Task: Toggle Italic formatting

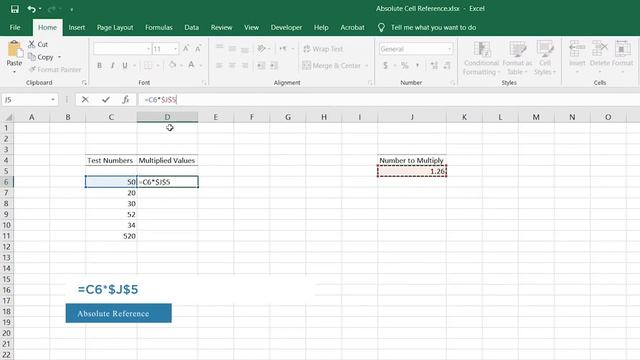Action: click(x=112, y=65)
